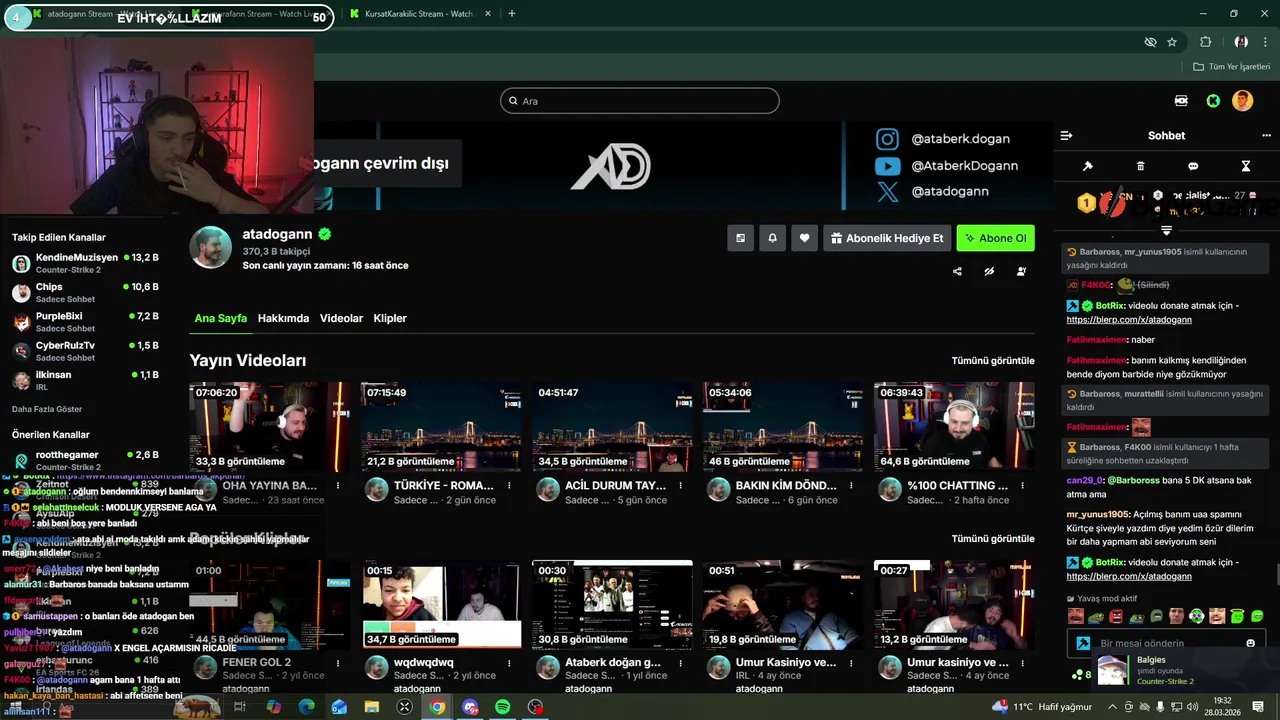Open the Klipler tab
1280x720 pixels.
tap(390, 318)
